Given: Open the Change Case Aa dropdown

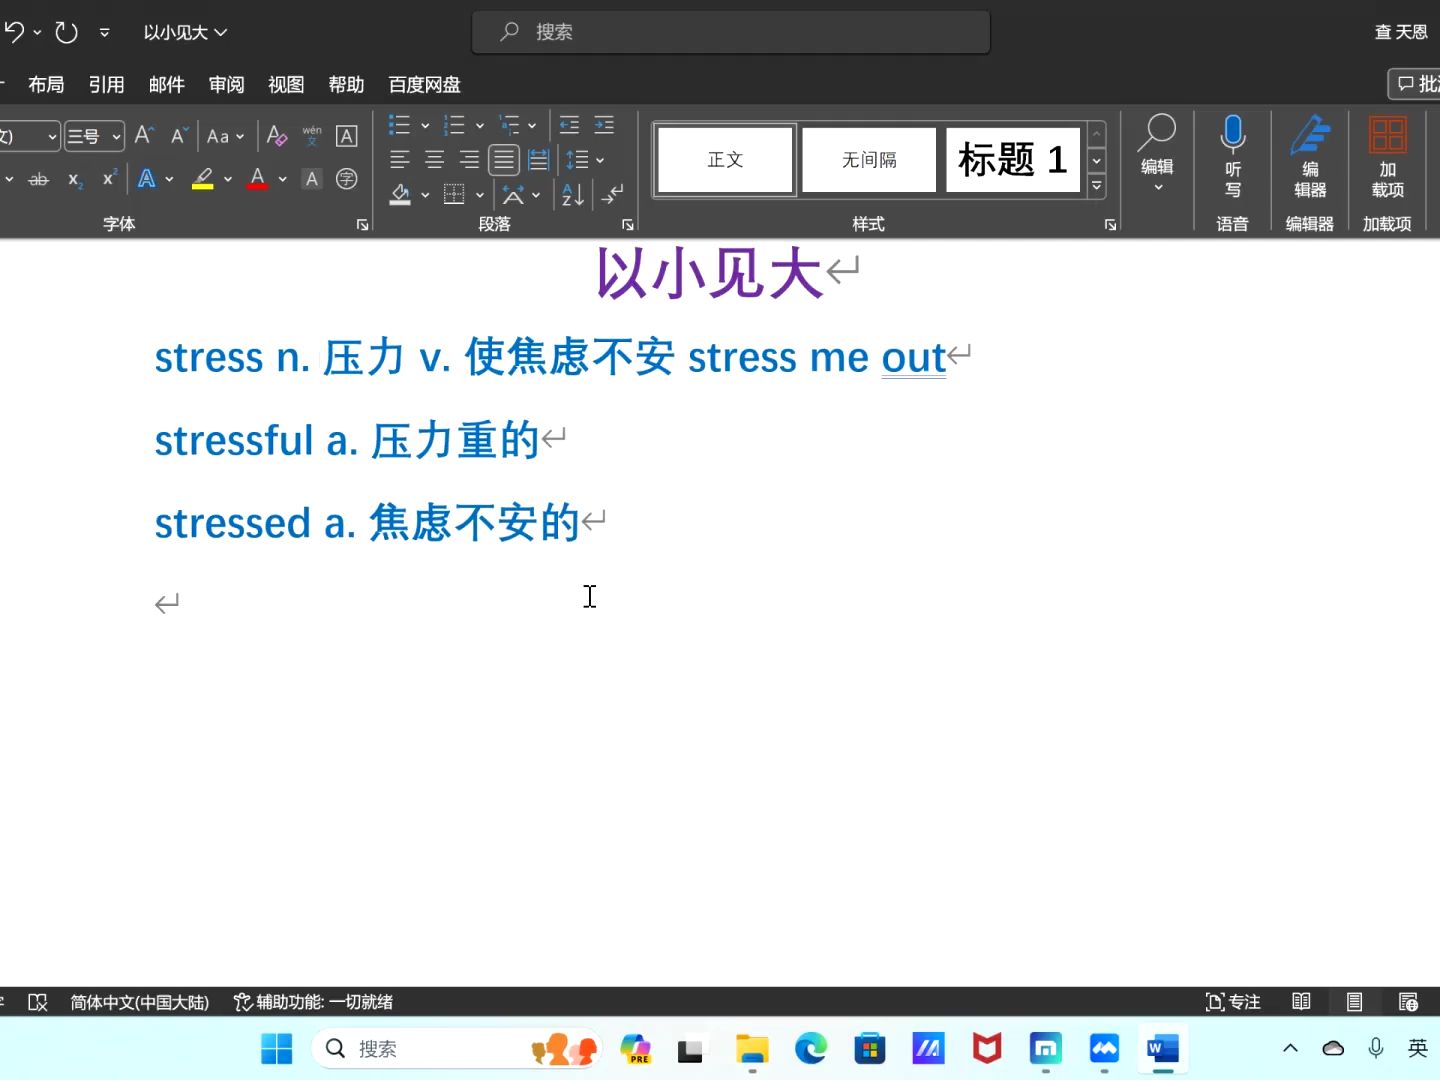Looking at the screenshot, I should [x=225, y=136].
